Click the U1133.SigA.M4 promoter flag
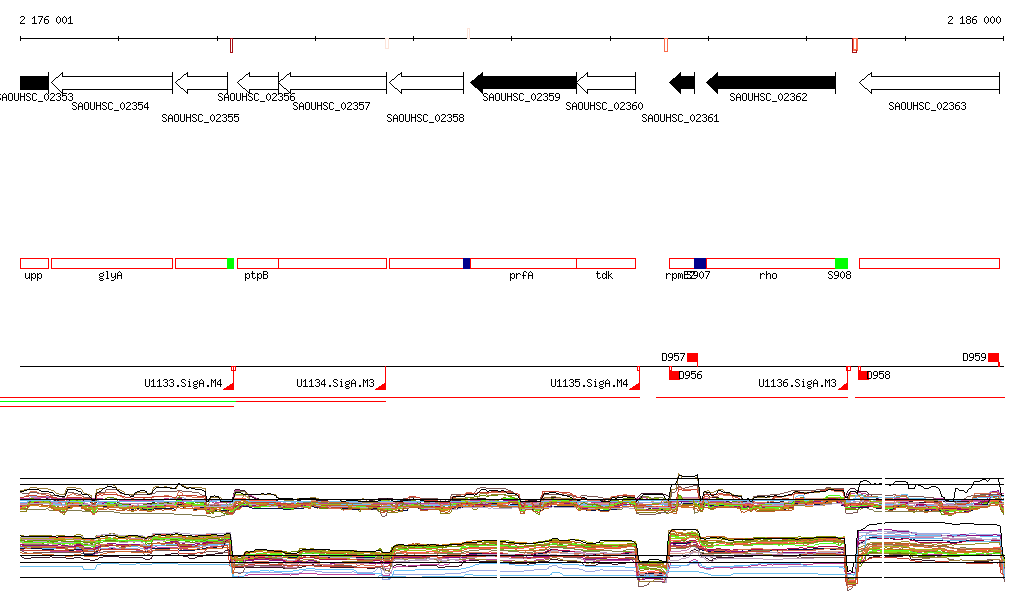 tap(229, 385)
